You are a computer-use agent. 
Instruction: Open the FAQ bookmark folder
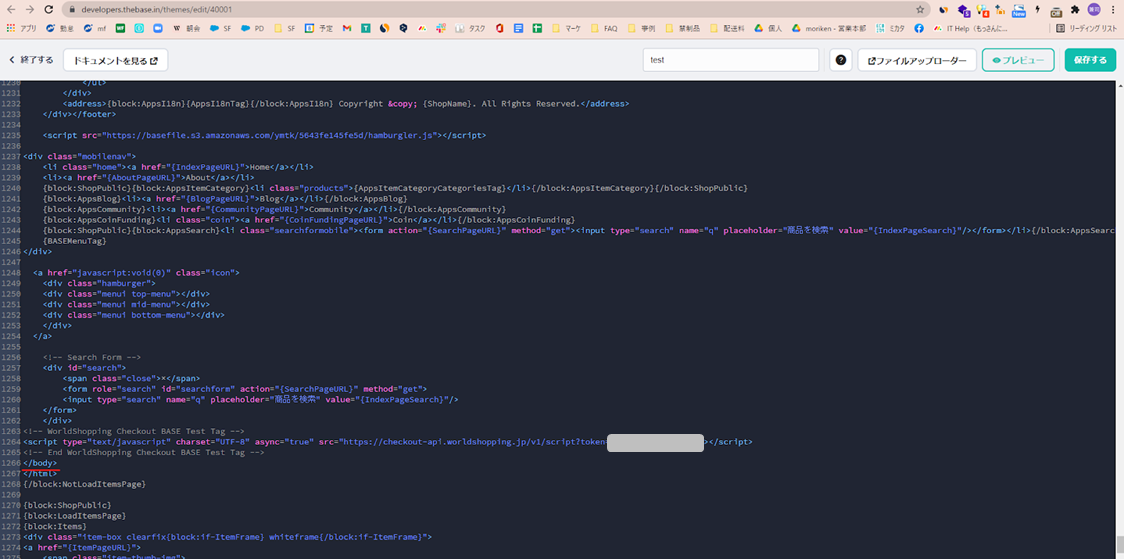pyautogui.click(x=604, y=29)
